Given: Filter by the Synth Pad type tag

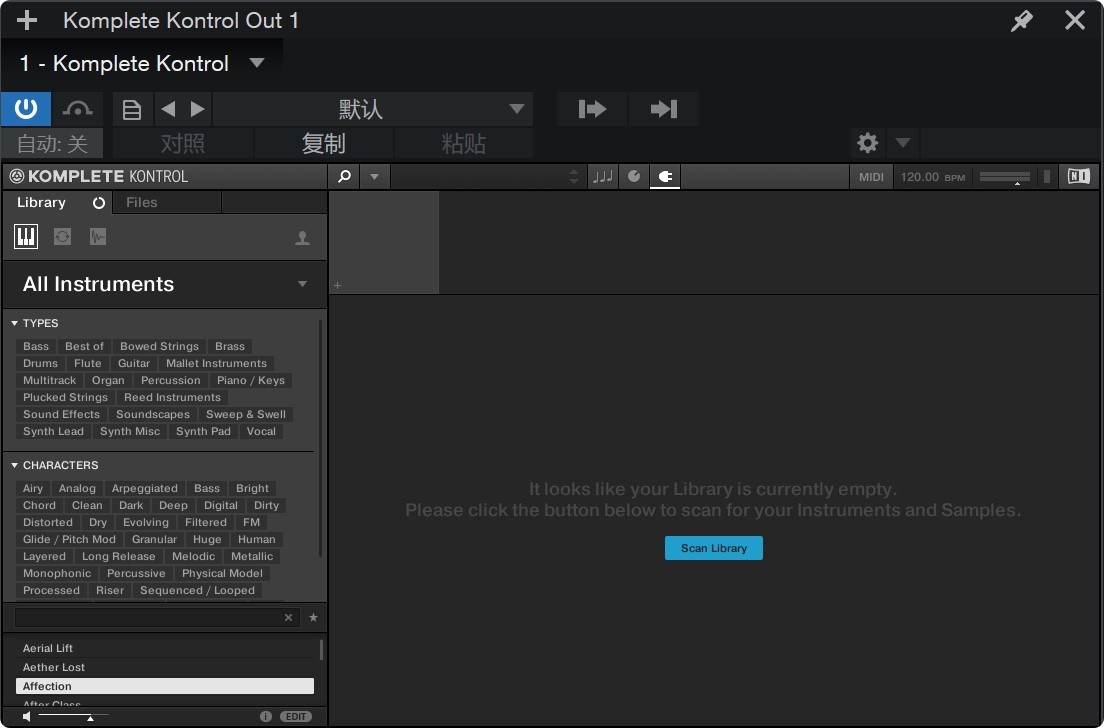Looking at the screenshot, I should tap(203, 431).
